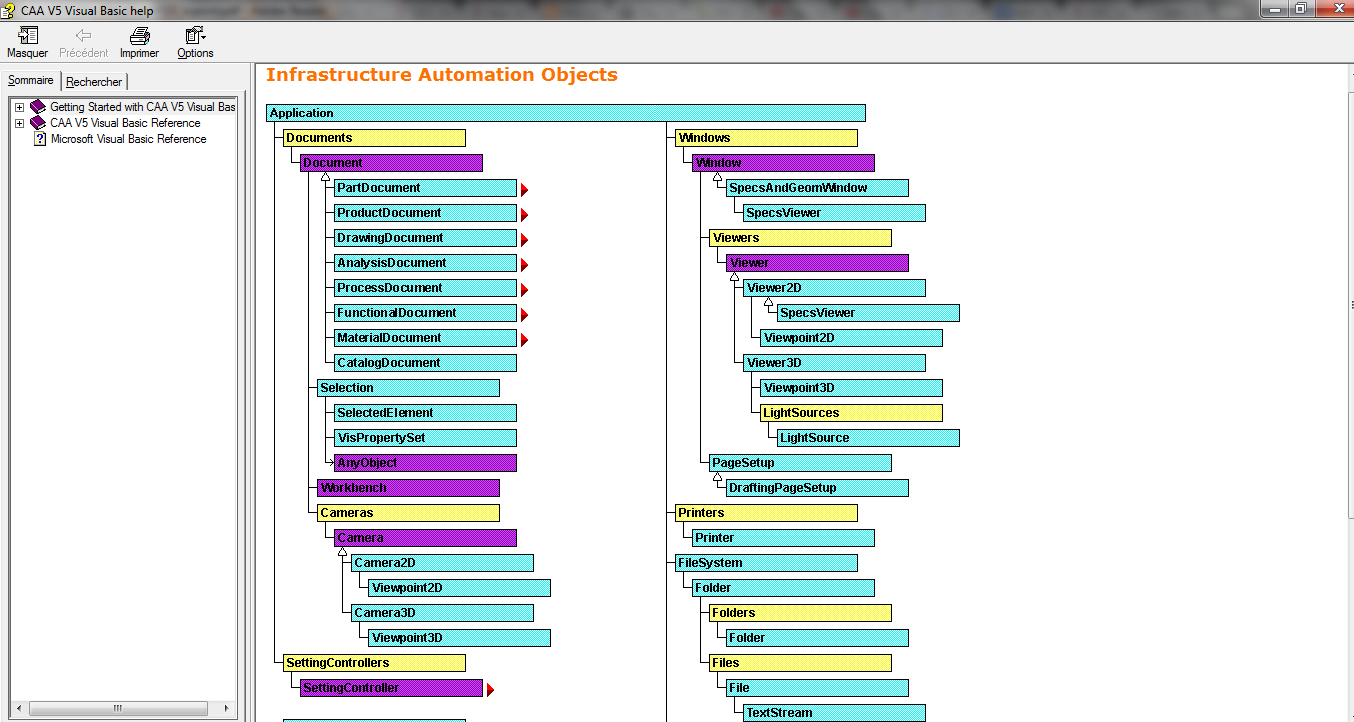Viewport: 1354px width, 722px height.
Task: Open the ProductDocument object
Action: coord(422,212)
